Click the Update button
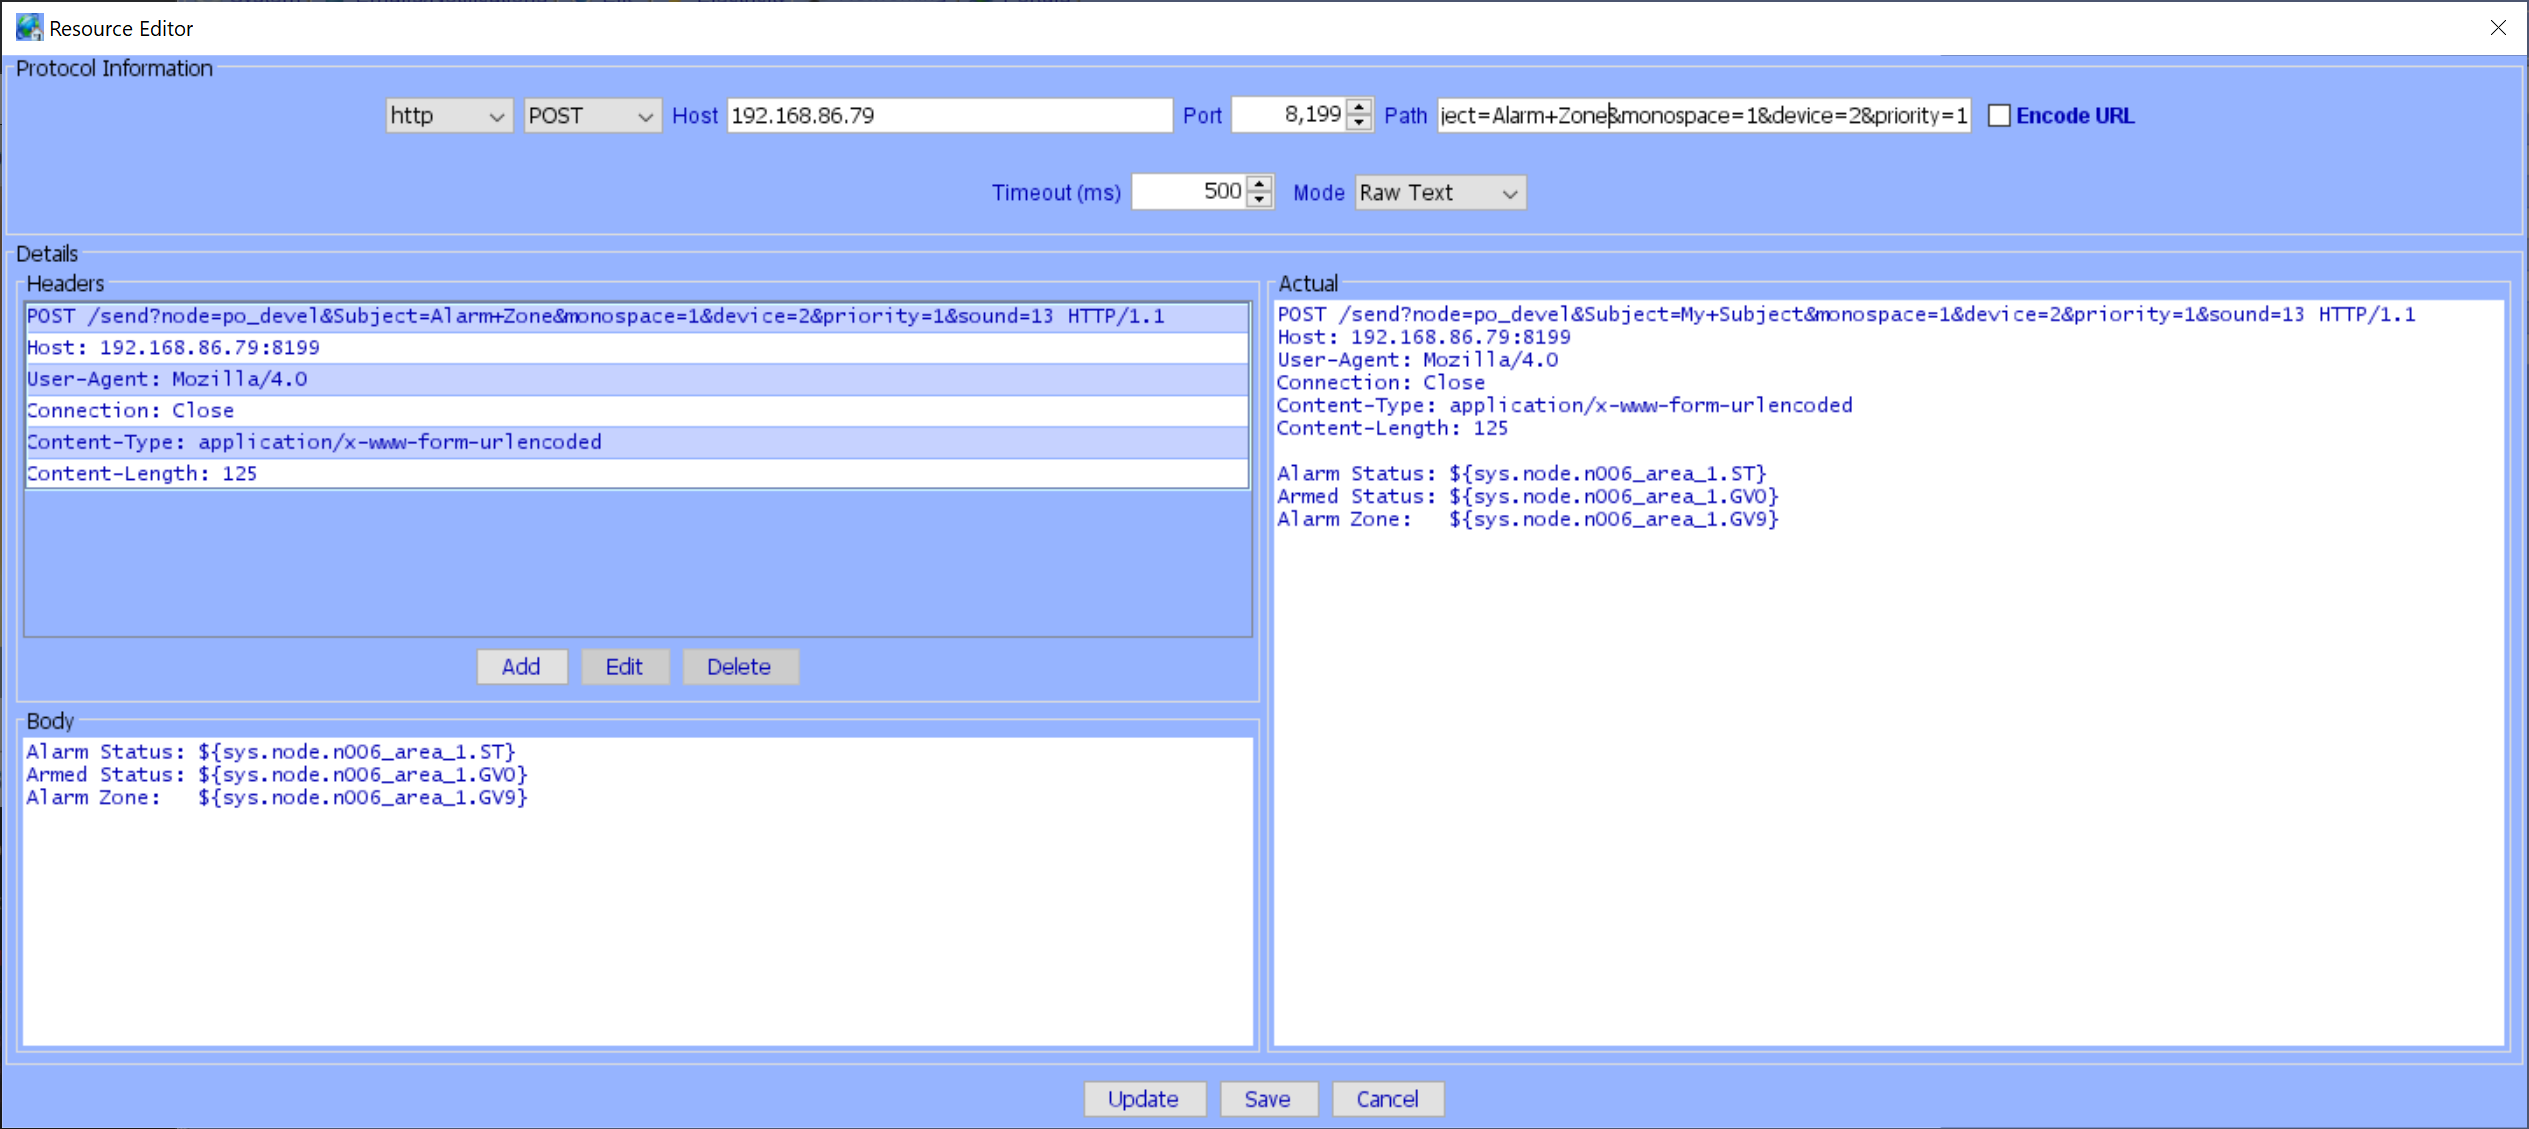The width and height of the screenshot is (2529, 1129). 1144,1097
